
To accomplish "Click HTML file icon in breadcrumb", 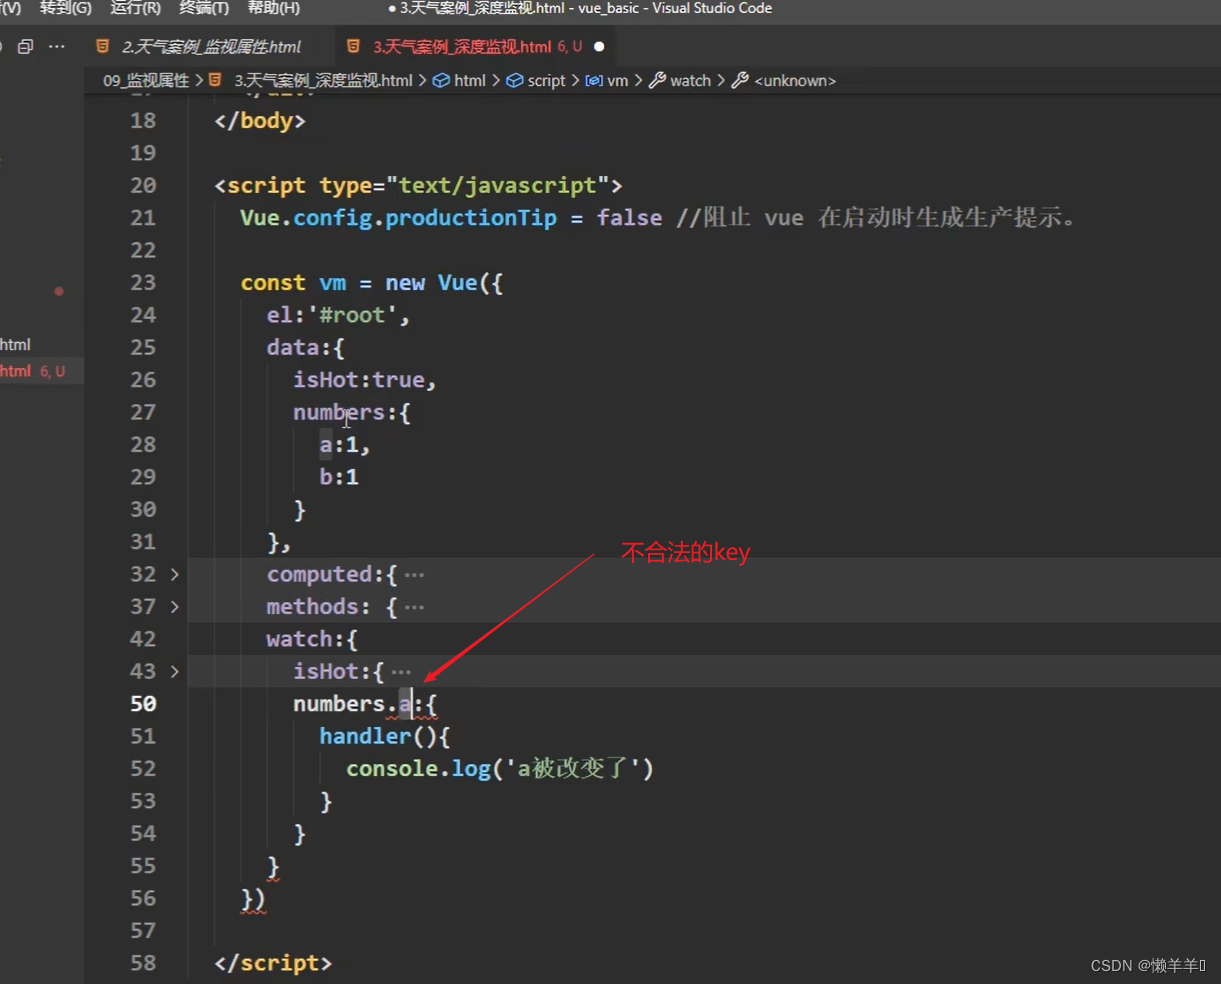I will pos(215,81).
